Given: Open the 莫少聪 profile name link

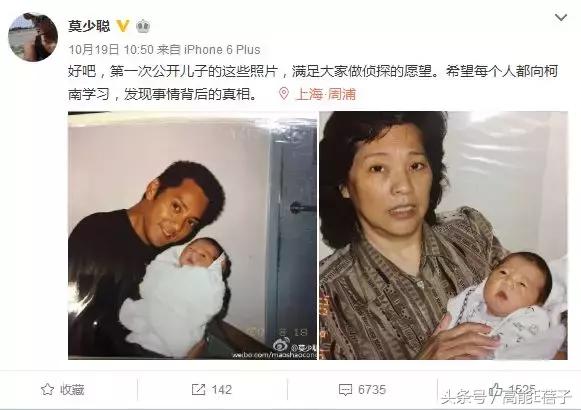Looking at the screenshot, I should point(89,26).
